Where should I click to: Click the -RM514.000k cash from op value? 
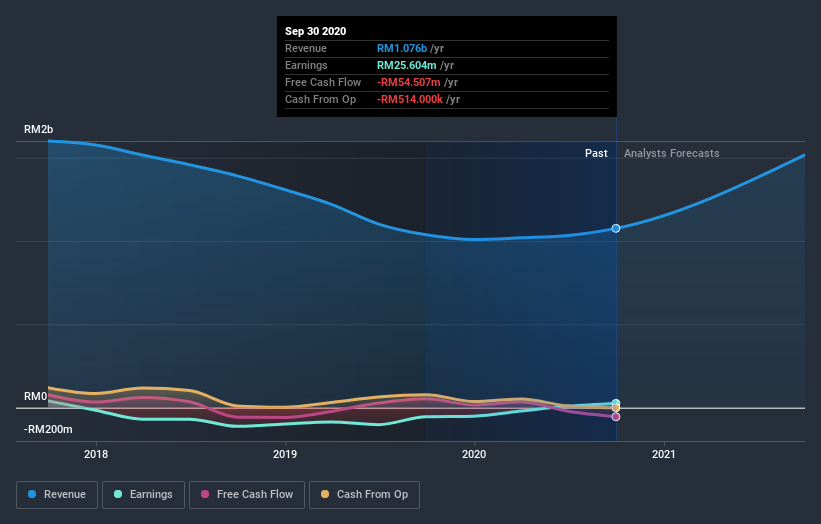[x=410, y=99]
